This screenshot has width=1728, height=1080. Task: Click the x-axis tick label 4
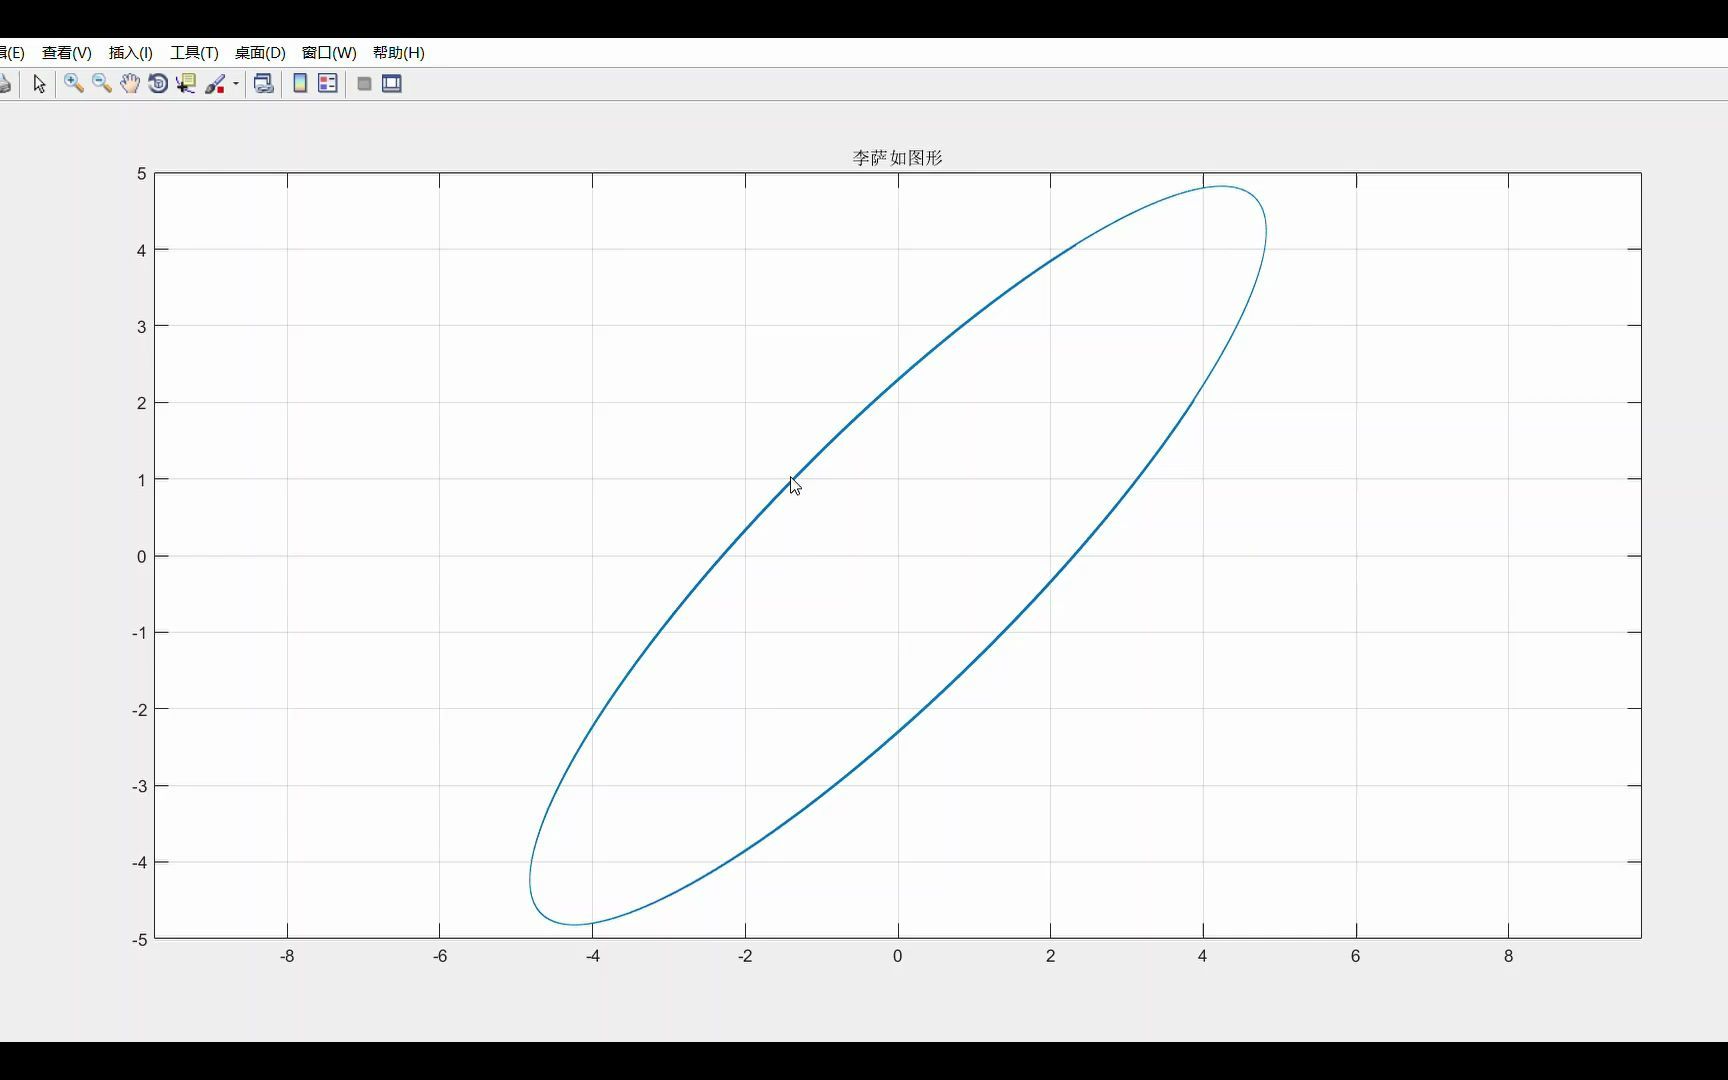[x=1203, y=956]
